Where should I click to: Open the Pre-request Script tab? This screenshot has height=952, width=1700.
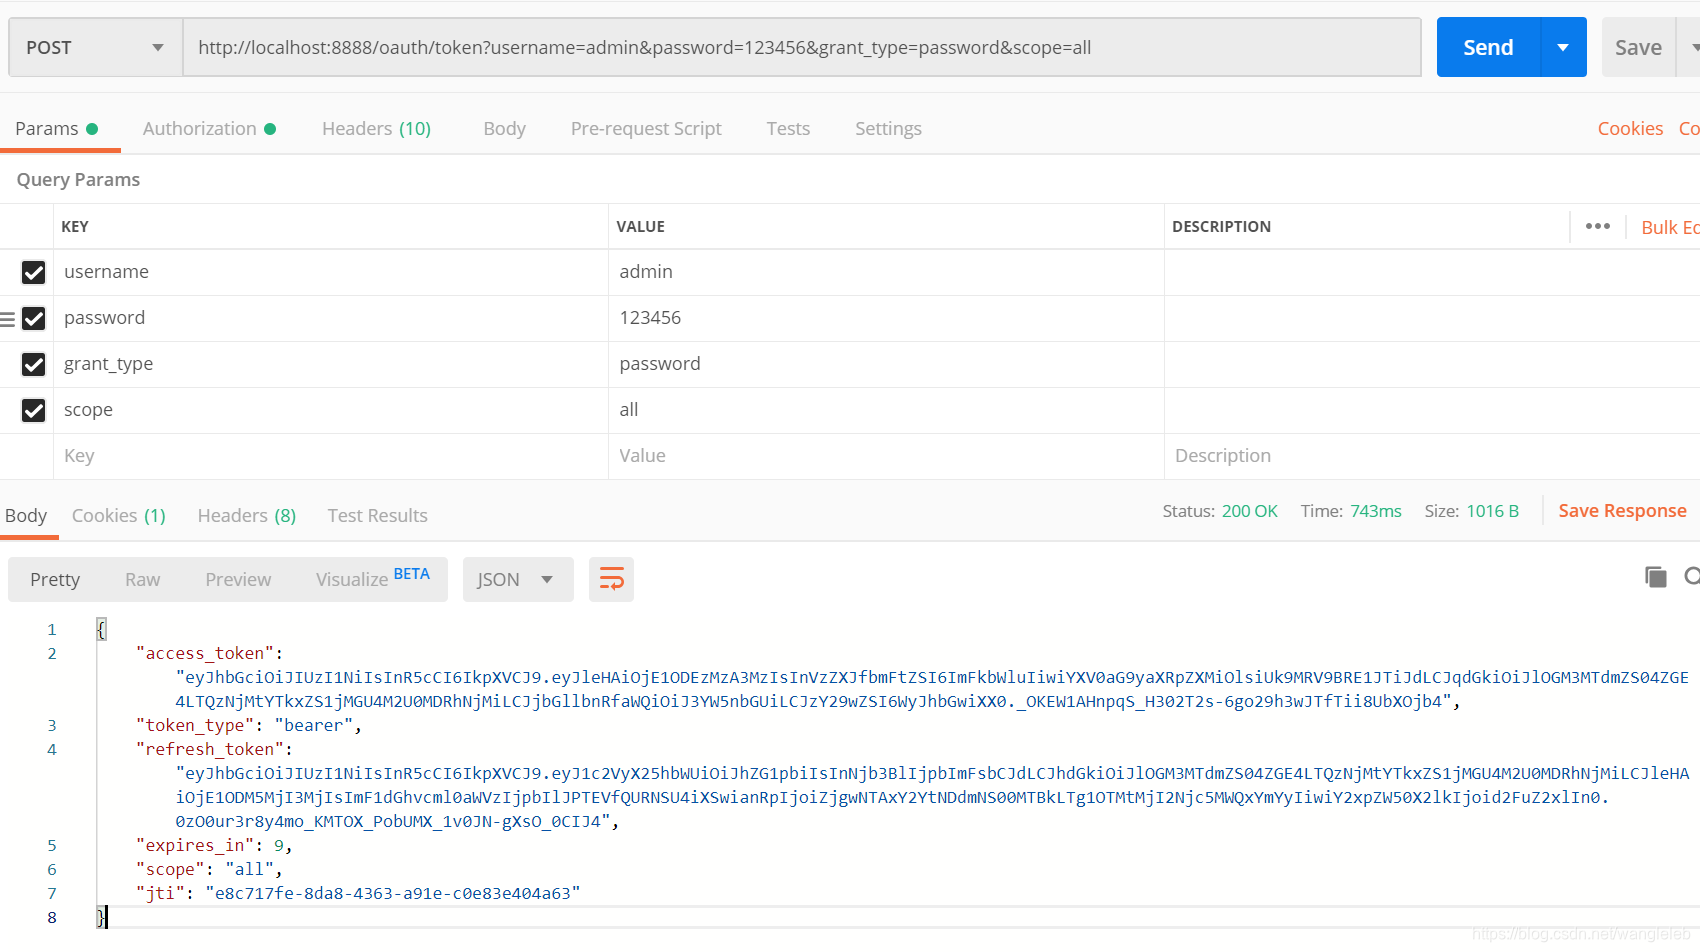click(x=646, y=128)
